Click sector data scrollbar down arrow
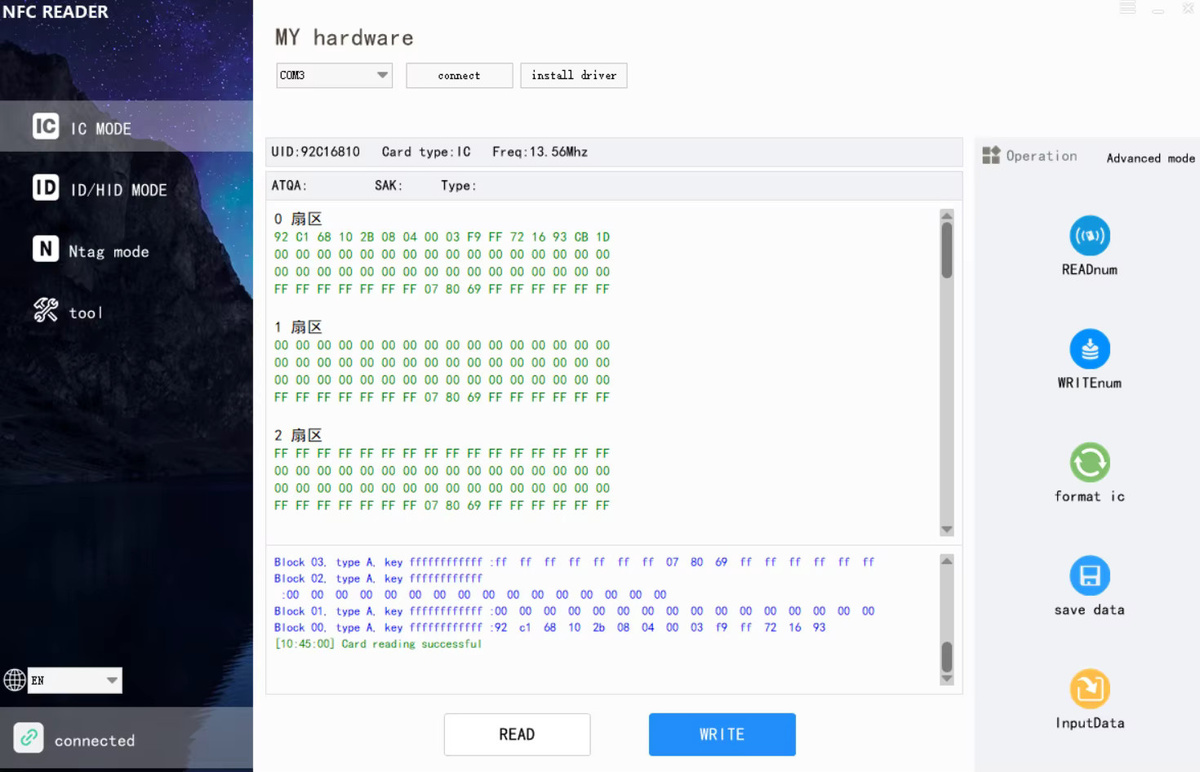 [x=947, y=530]
